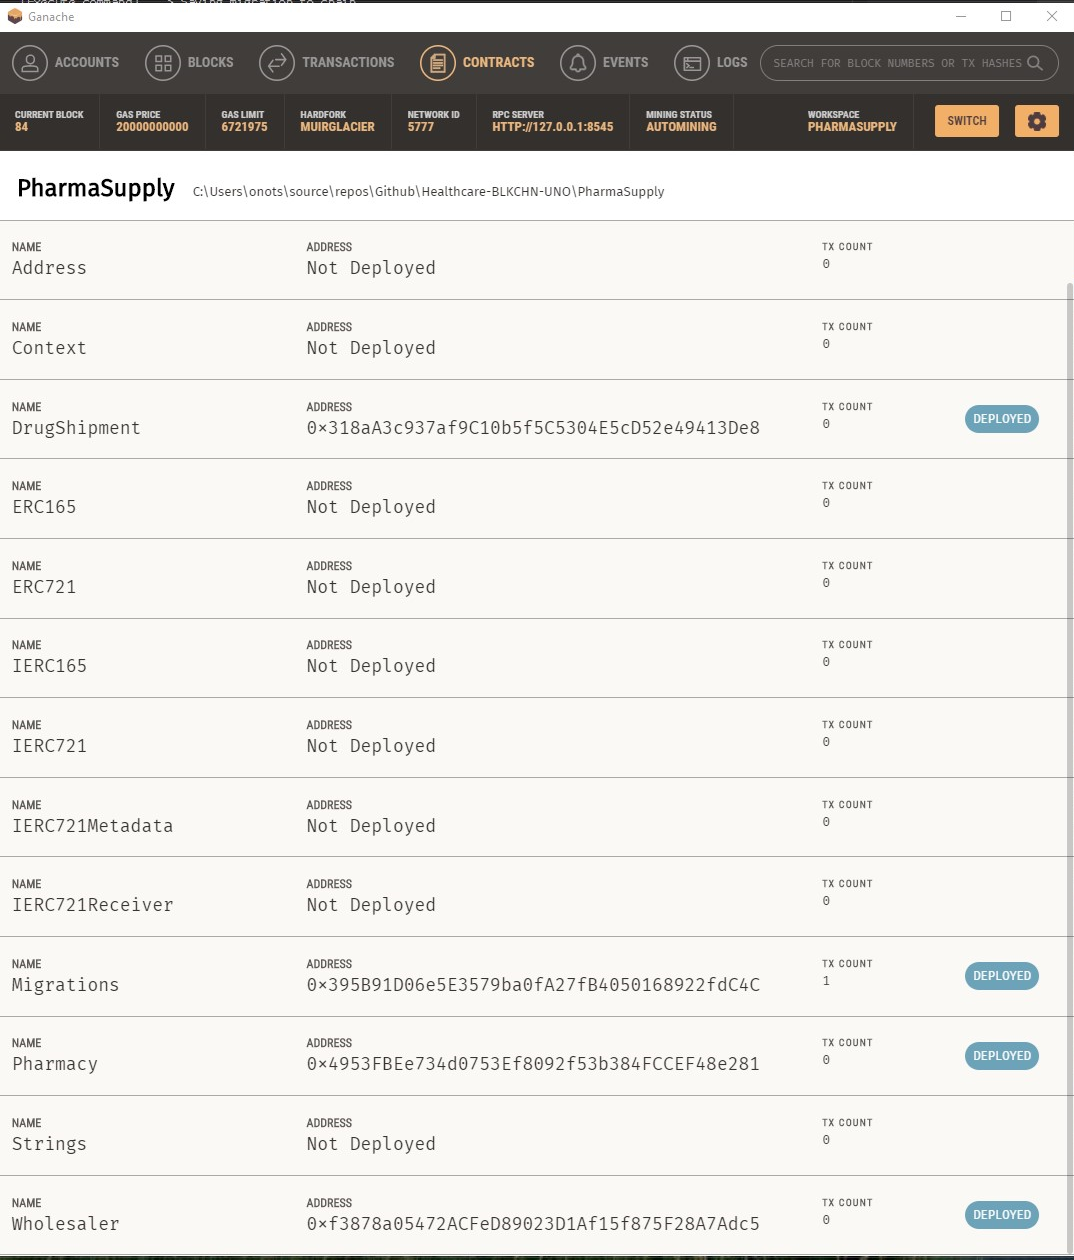
Task: Click the CURRENT BLOCK status item
Action: 49,121
